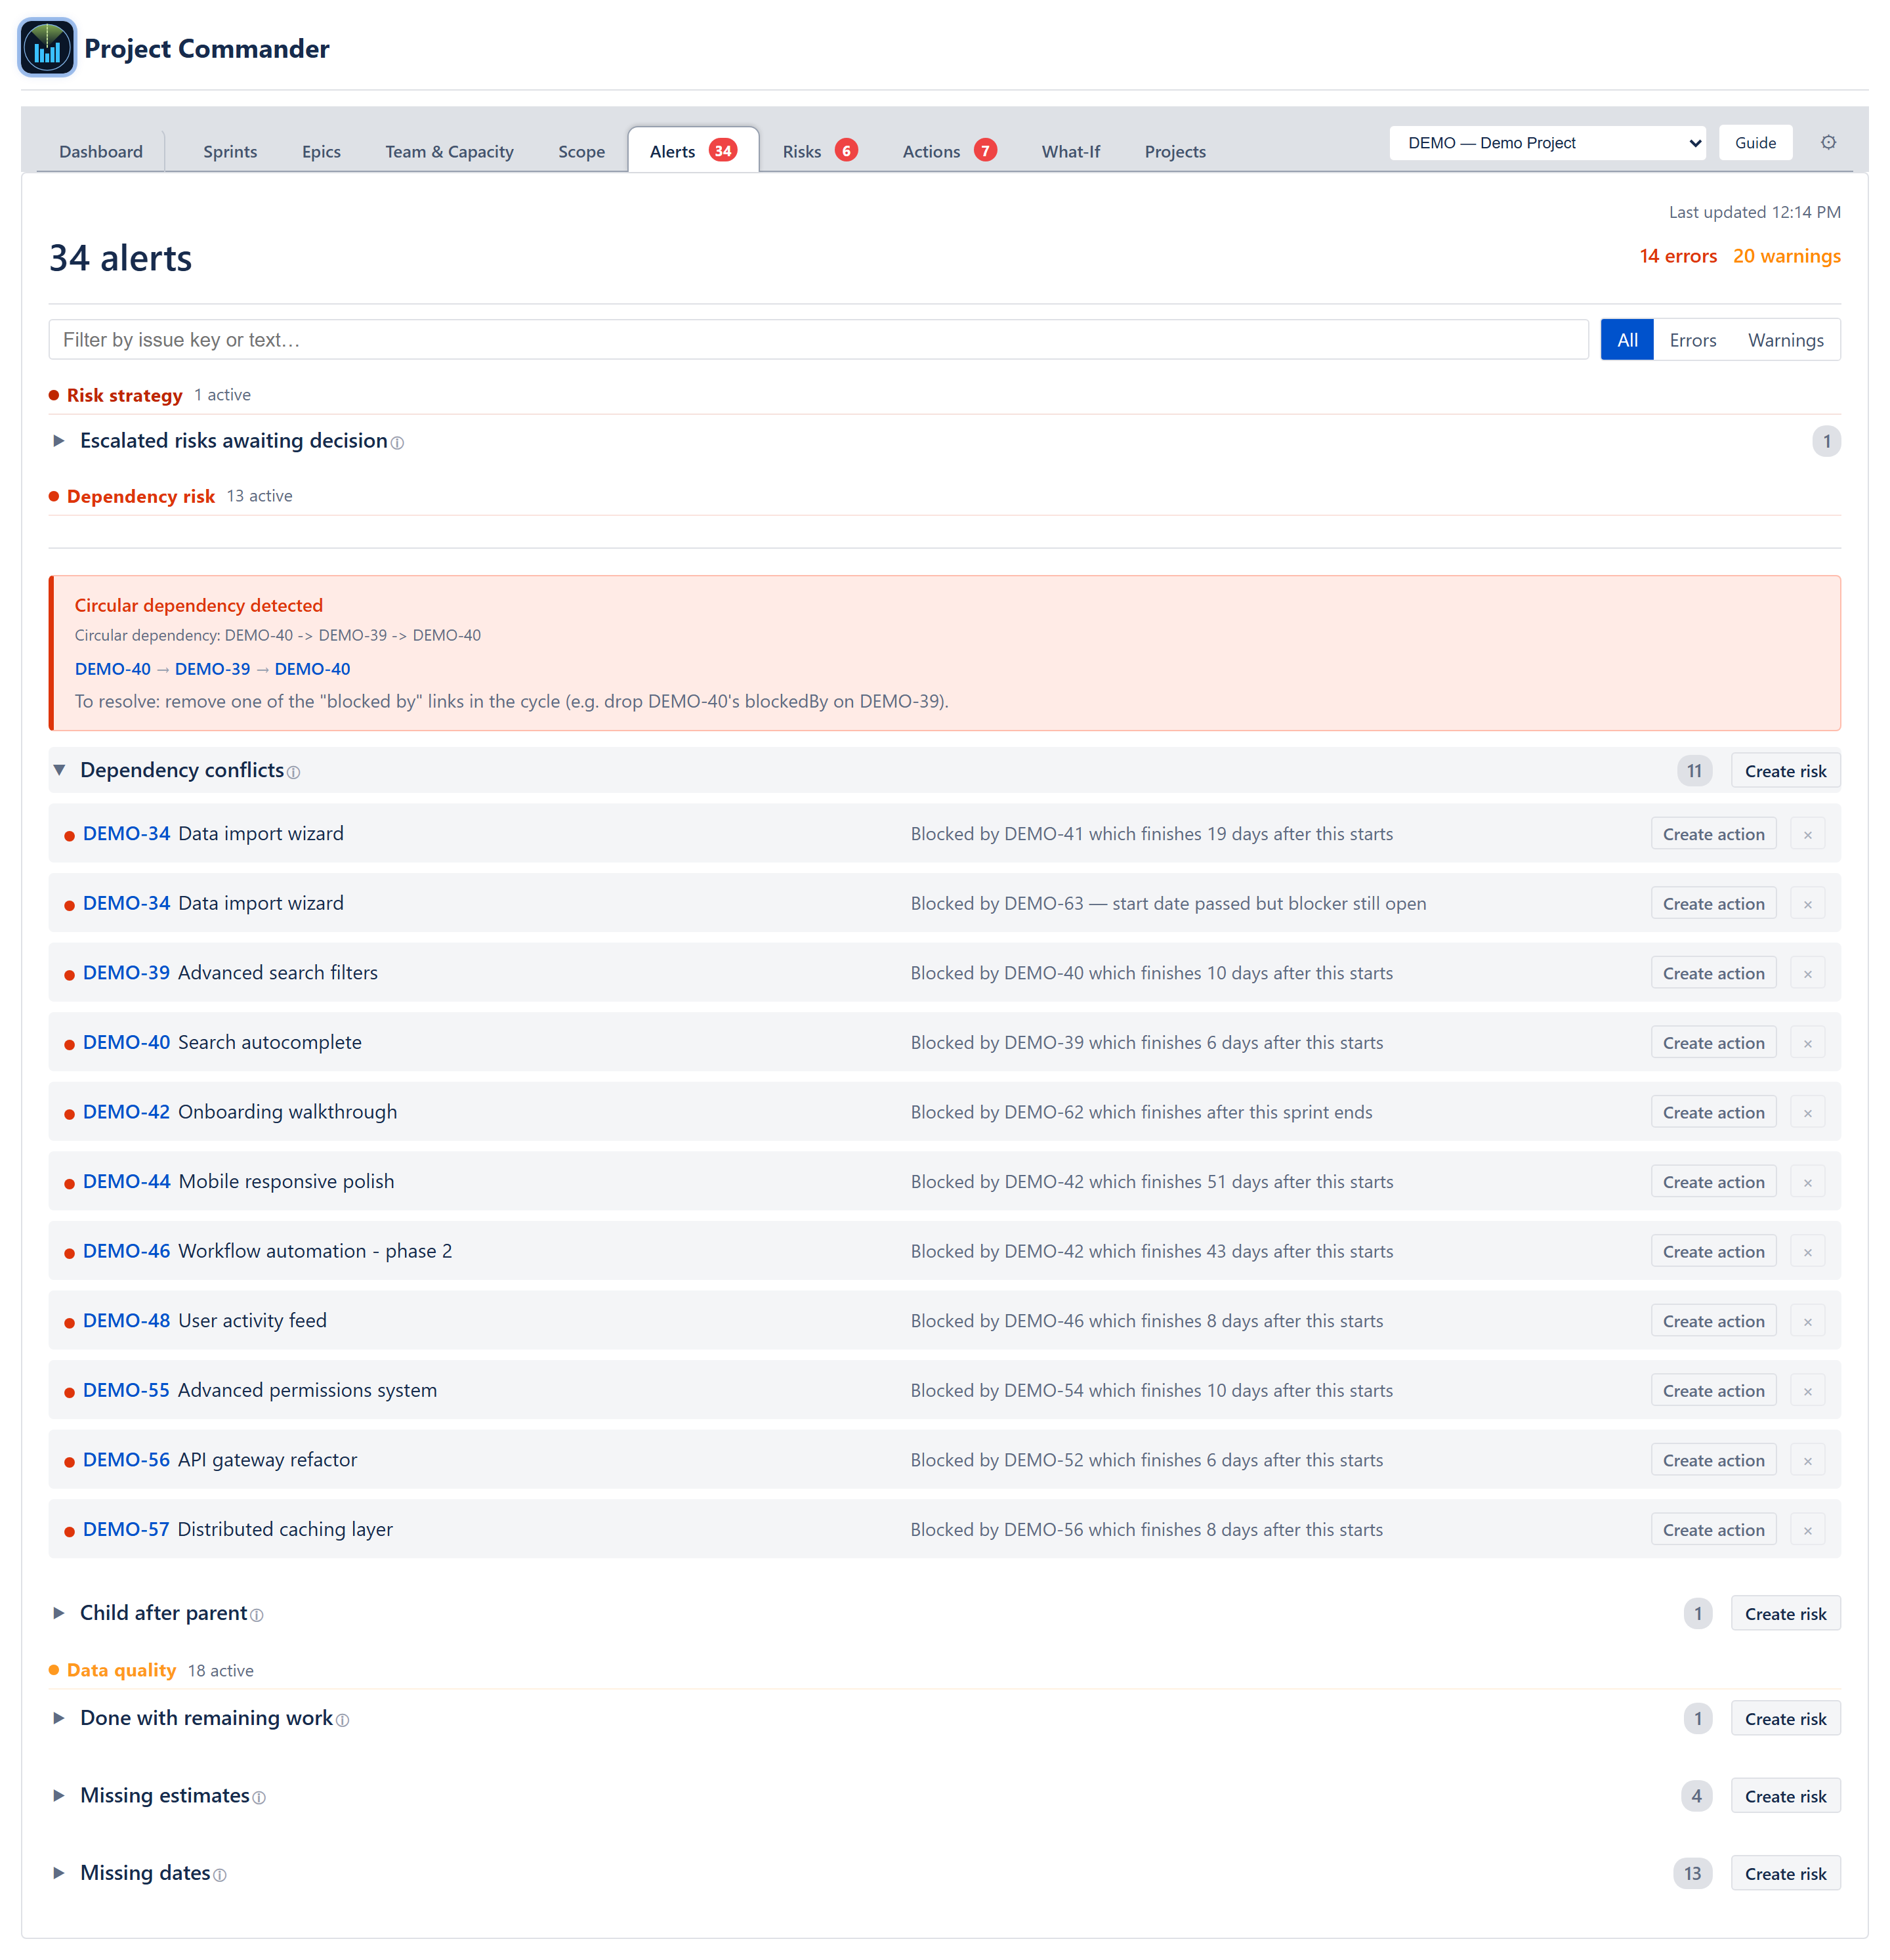Dismiss the DEMO-34 blocked by DEMO-63 alert

tap(1808, 904)
